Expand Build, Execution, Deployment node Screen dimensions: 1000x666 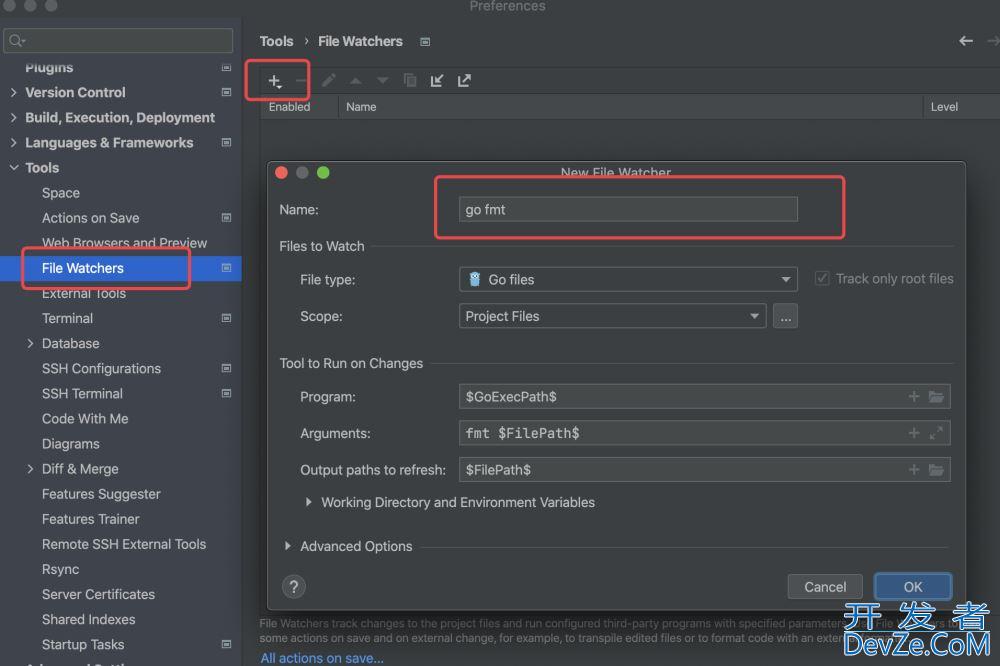pyautogui.click(x=14, y=117)
